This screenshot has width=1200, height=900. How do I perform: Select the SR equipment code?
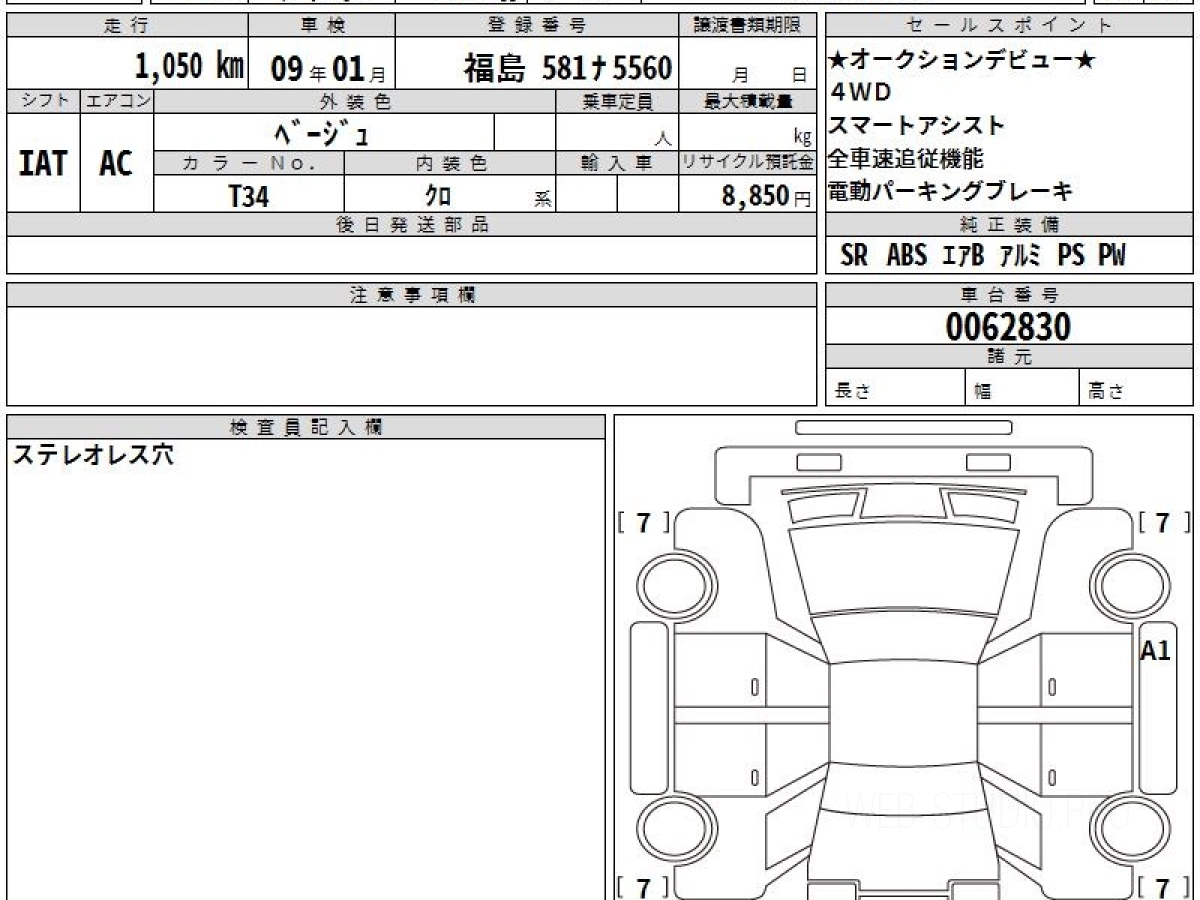[854, 256]
